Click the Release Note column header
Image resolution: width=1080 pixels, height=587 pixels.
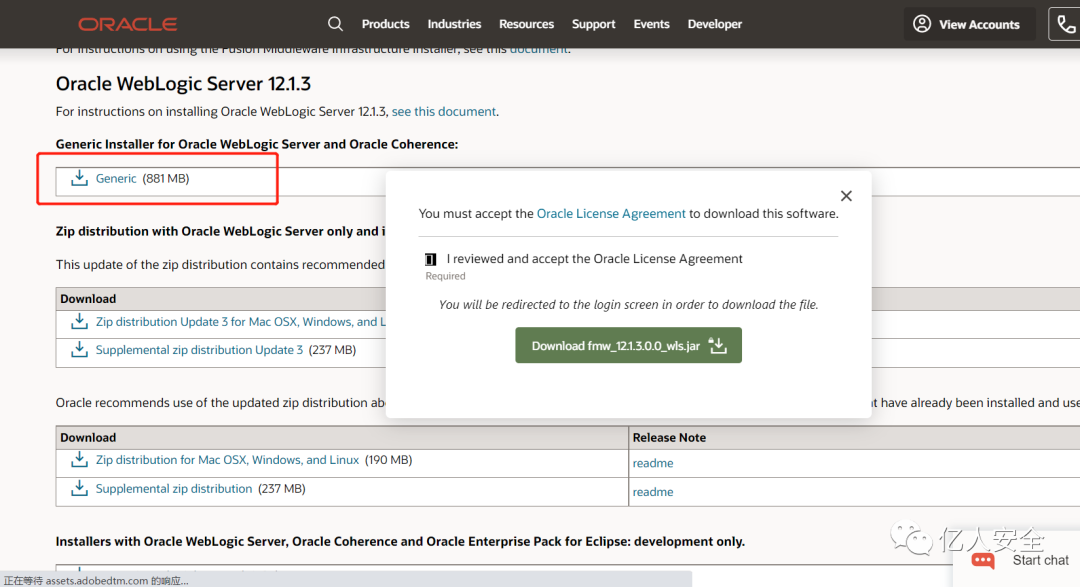pos(669,437)
